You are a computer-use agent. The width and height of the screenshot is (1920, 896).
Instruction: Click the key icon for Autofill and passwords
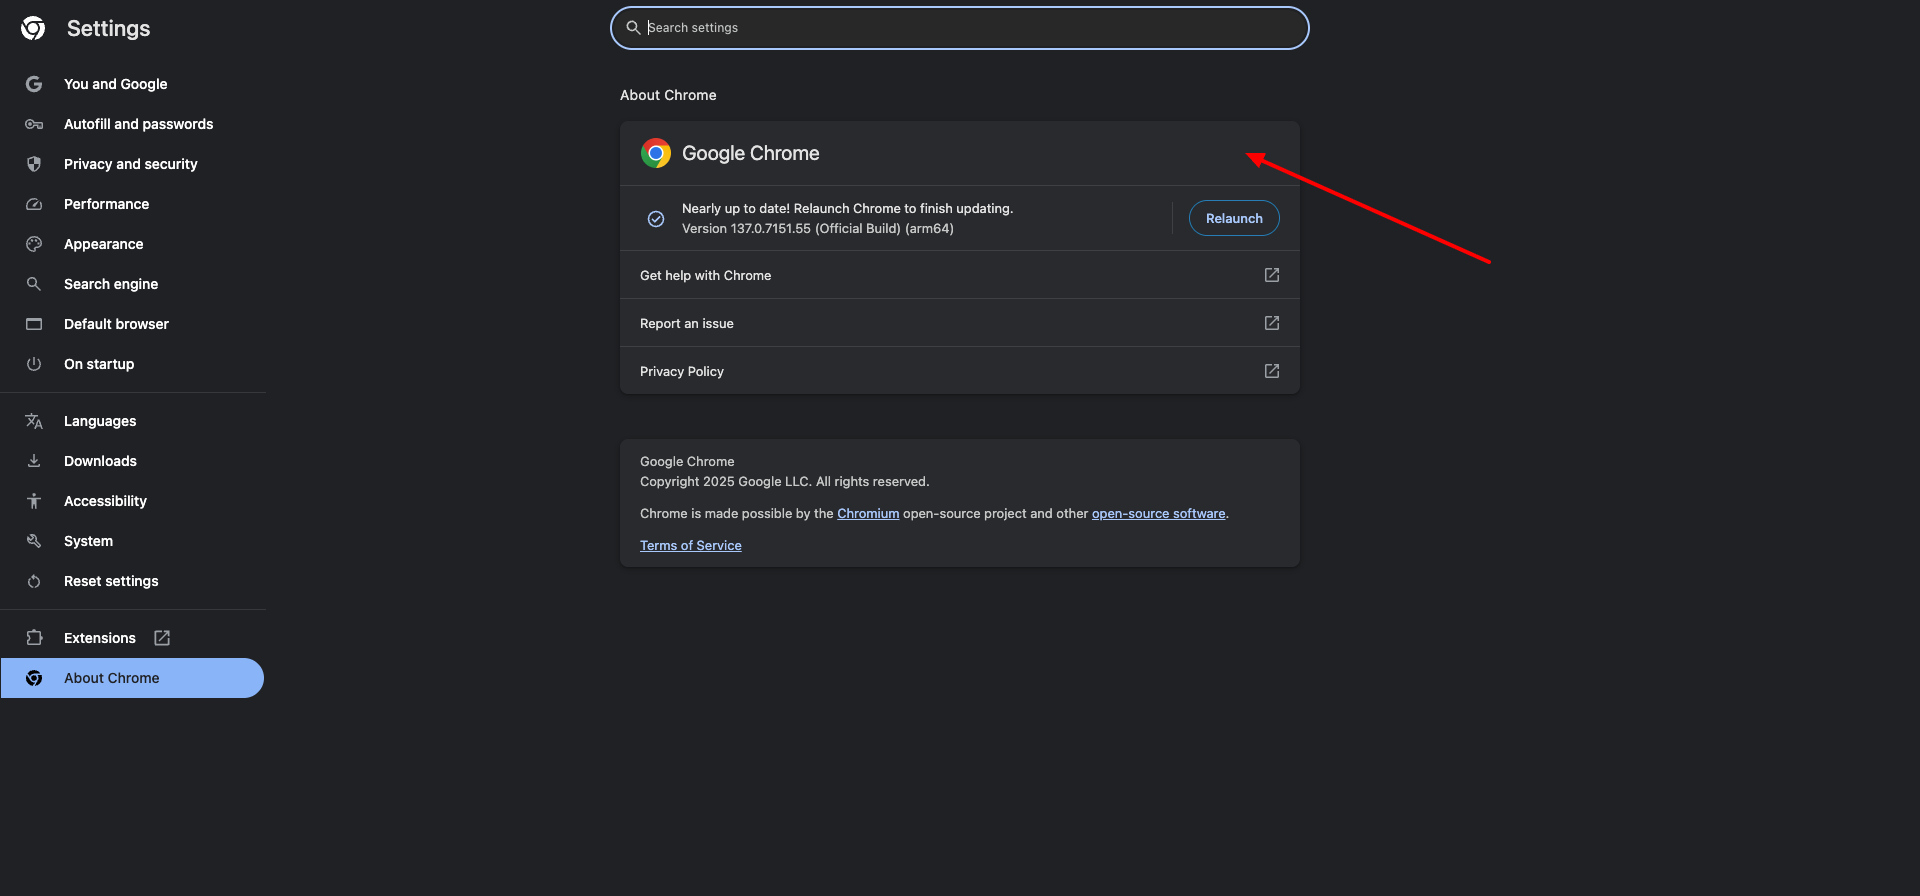coord(34,124)
